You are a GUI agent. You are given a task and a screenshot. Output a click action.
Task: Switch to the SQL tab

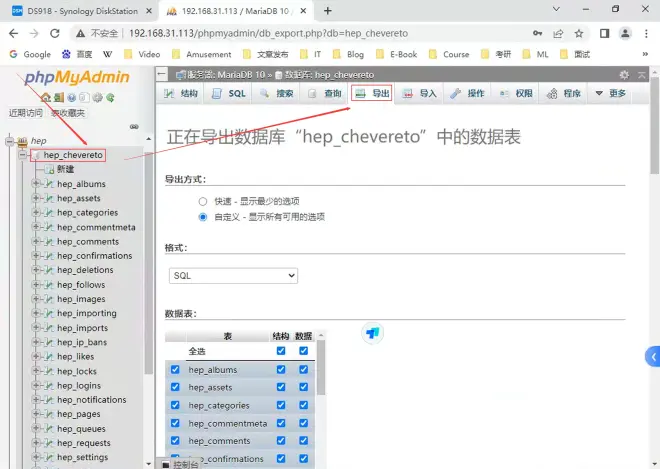(x=229, y=93)
